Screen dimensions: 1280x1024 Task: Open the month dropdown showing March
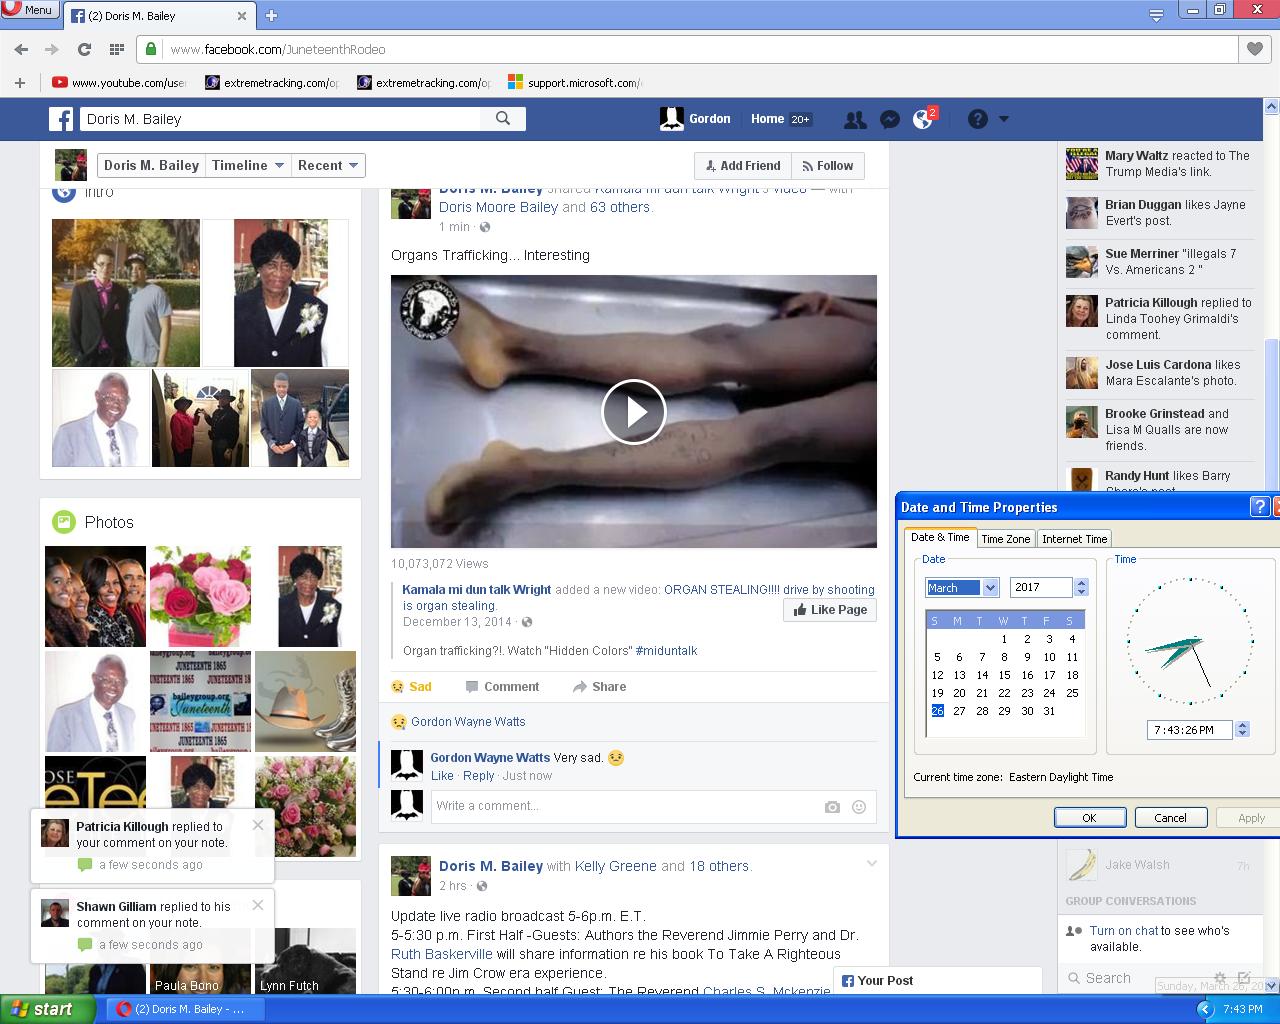point(990,588)
